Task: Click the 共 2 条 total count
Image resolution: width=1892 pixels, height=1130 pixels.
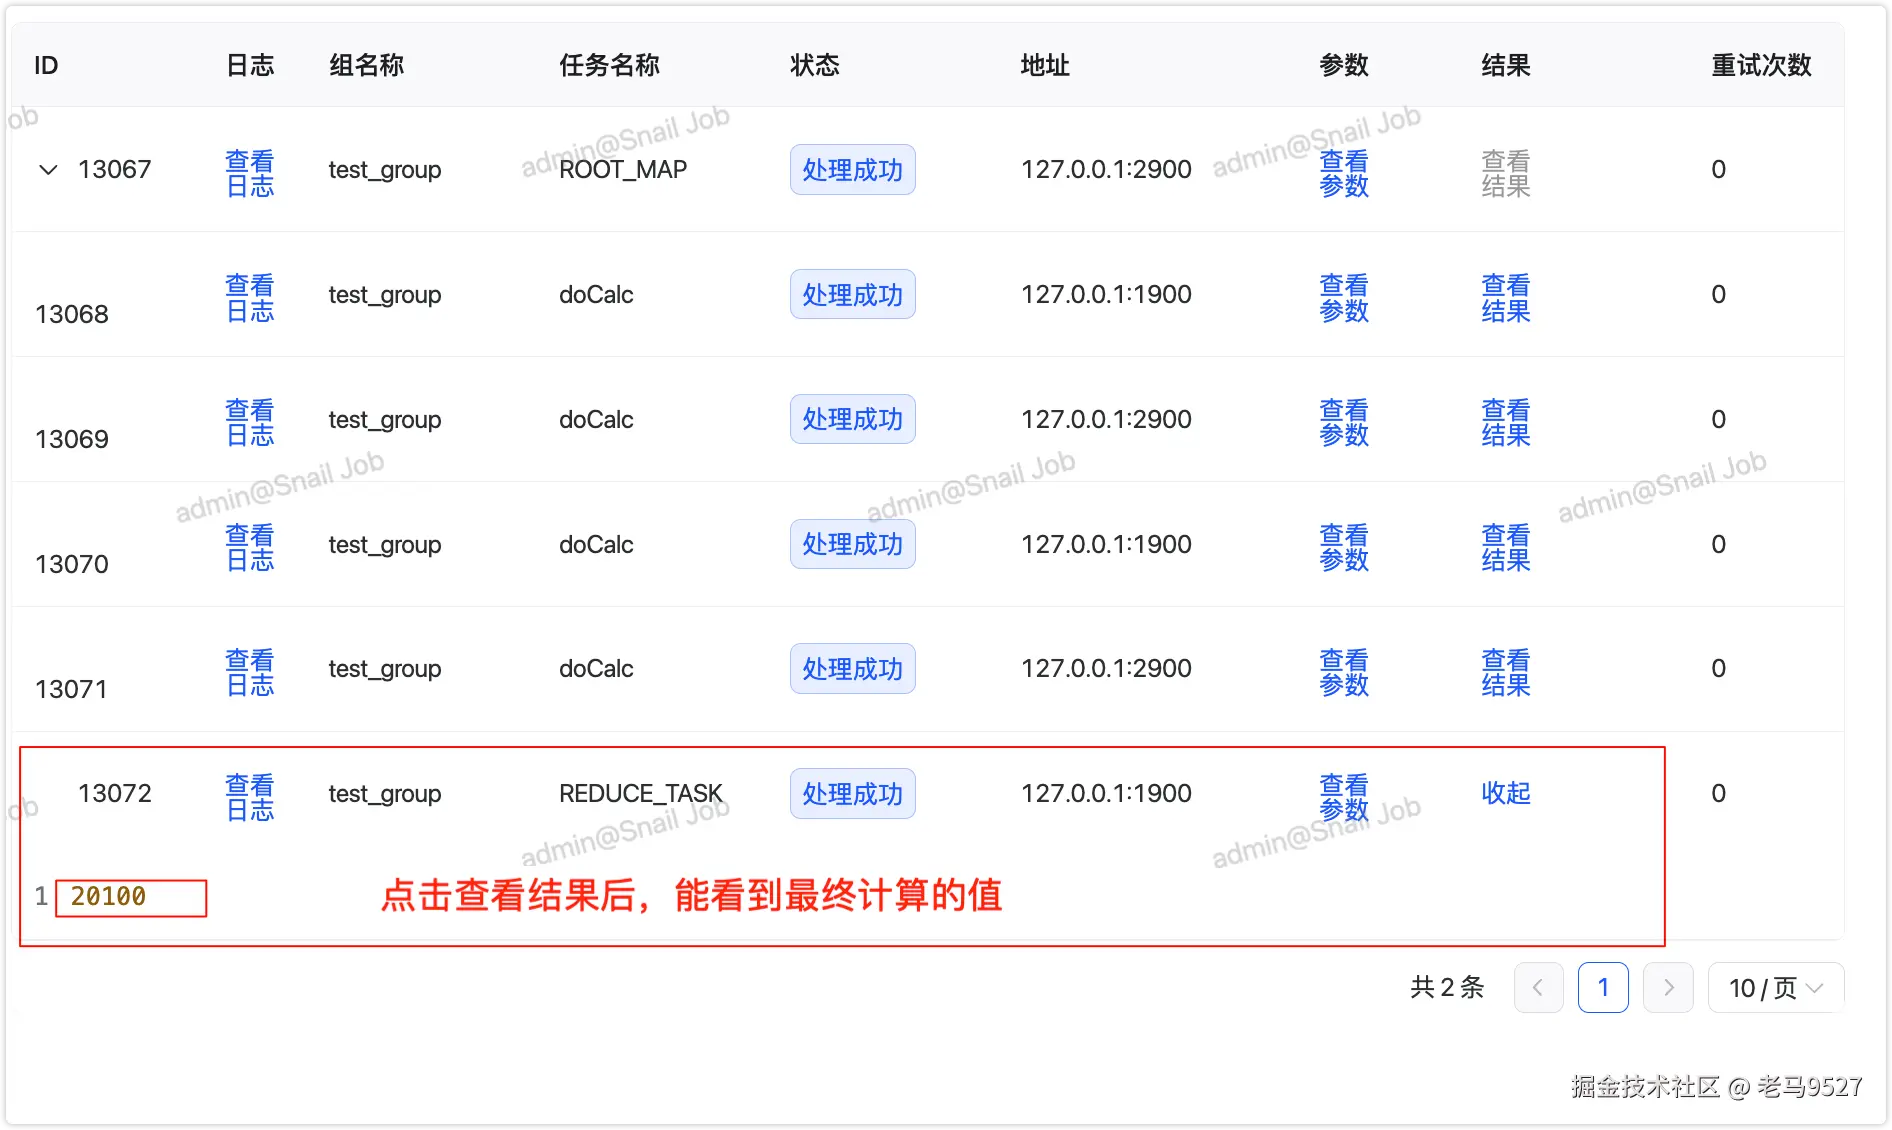Action: [x=1447, y=988]
